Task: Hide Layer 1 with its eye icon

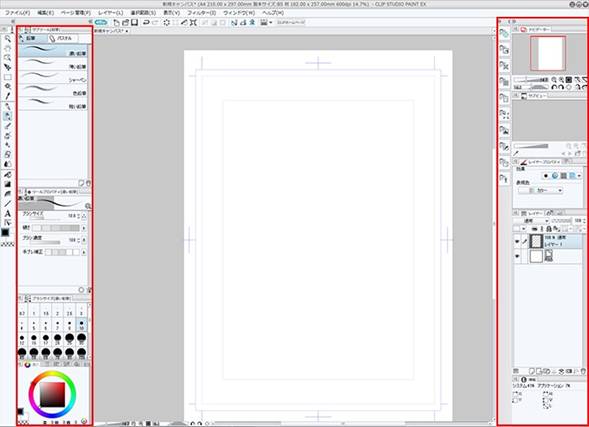Action: tap(517, 241)
